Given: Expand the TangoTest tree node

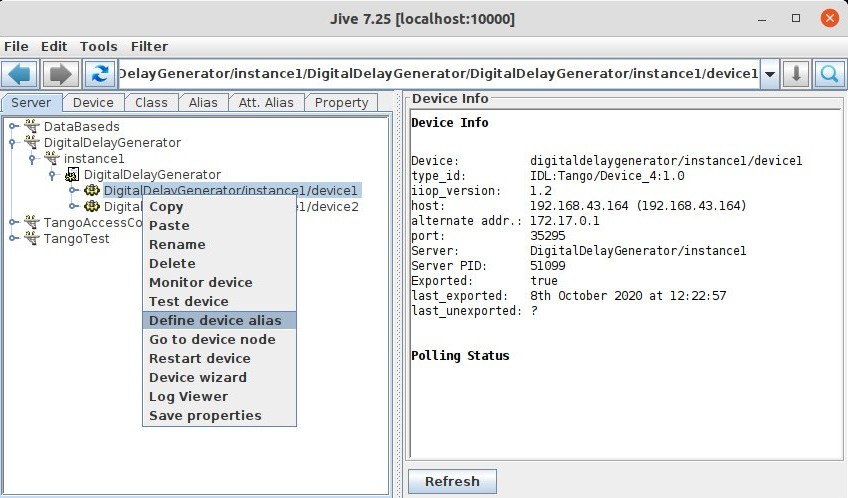Looking at the screenshot, I should 14,238.
